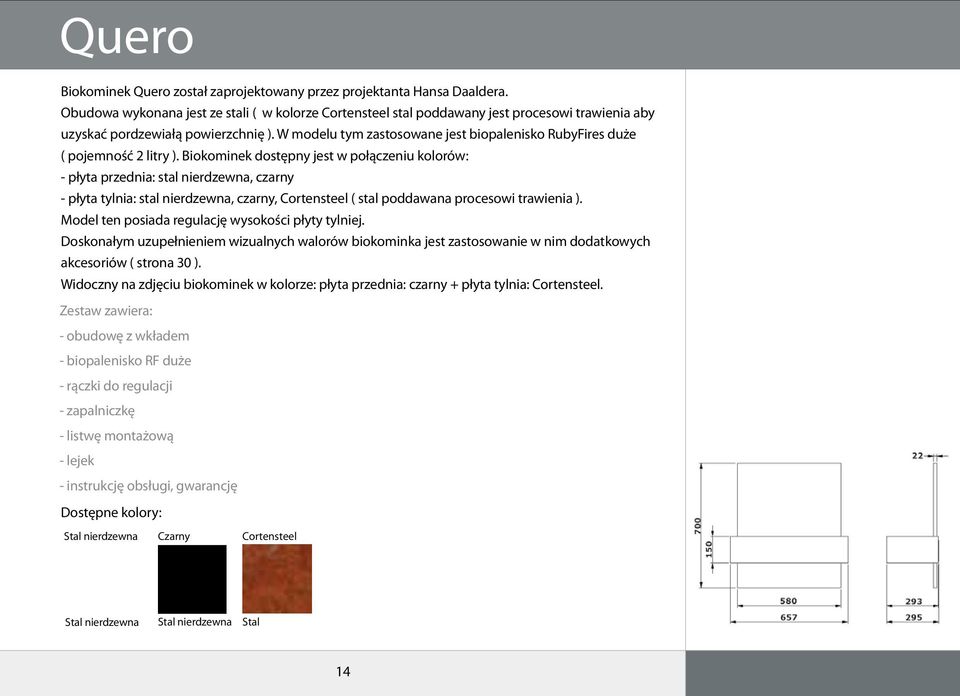Viewport: 960px width, 696px height.
Task: Click the Quero page title
Action: point(127,37)
